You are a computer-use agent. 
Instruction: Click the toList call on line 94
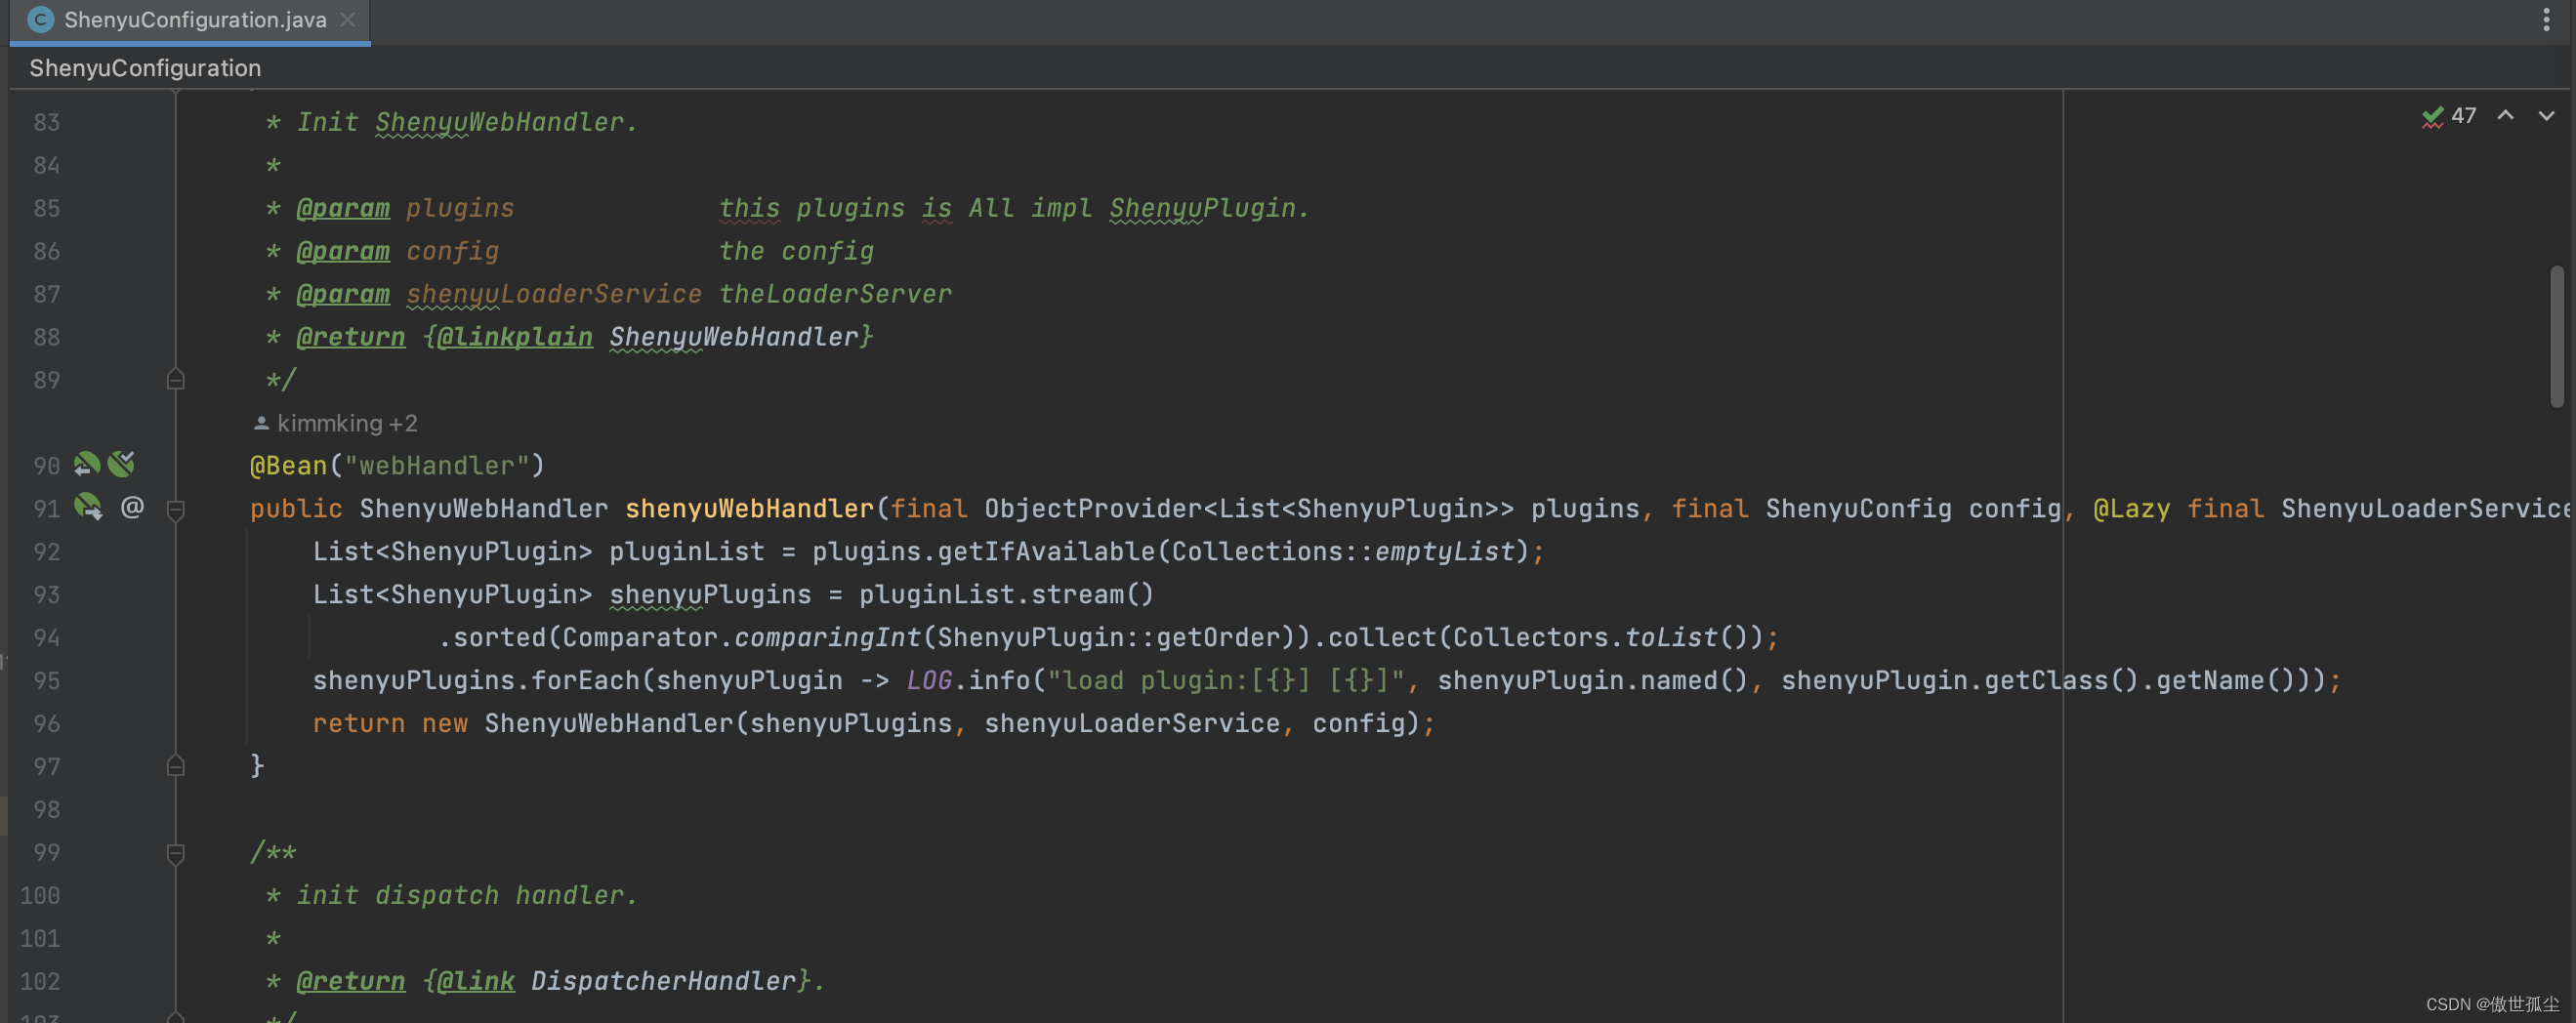pos(1671,638)
